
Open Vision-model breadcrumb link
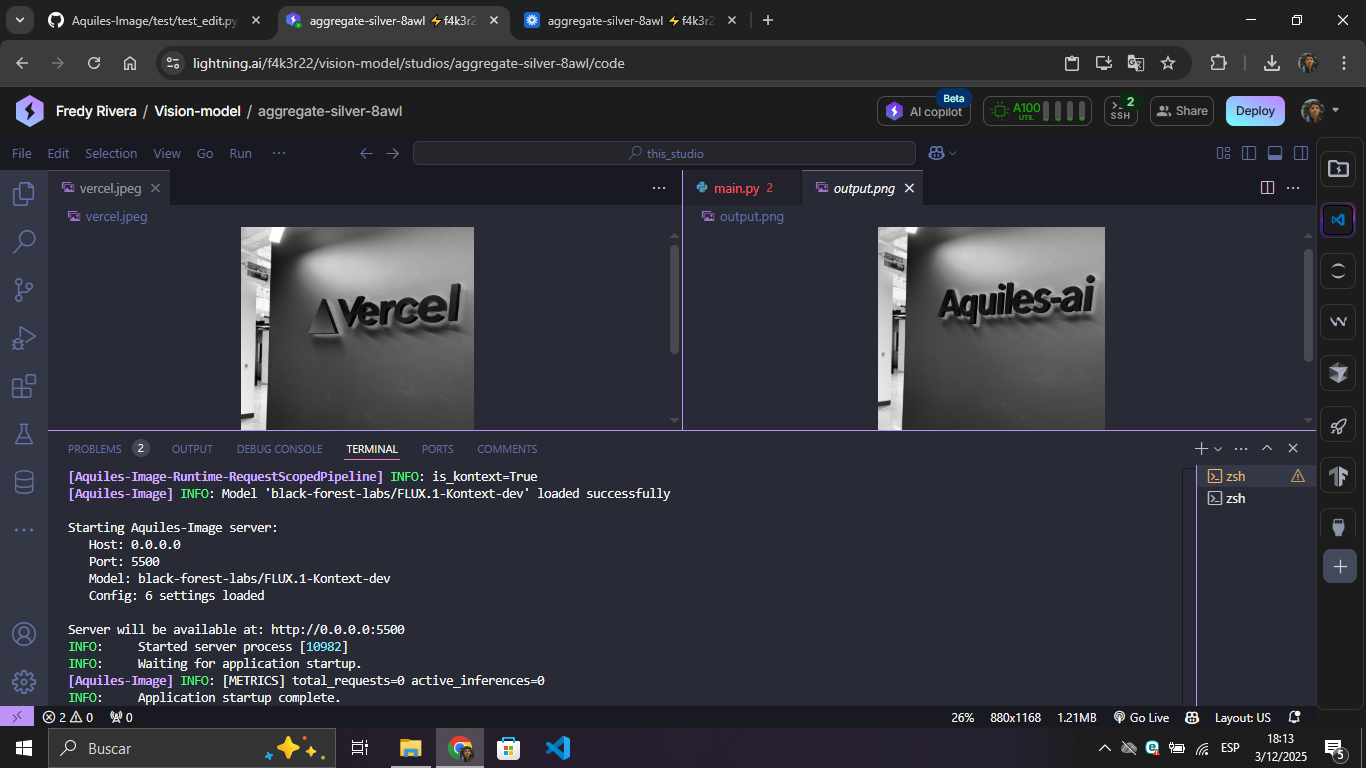coord(197,111)
